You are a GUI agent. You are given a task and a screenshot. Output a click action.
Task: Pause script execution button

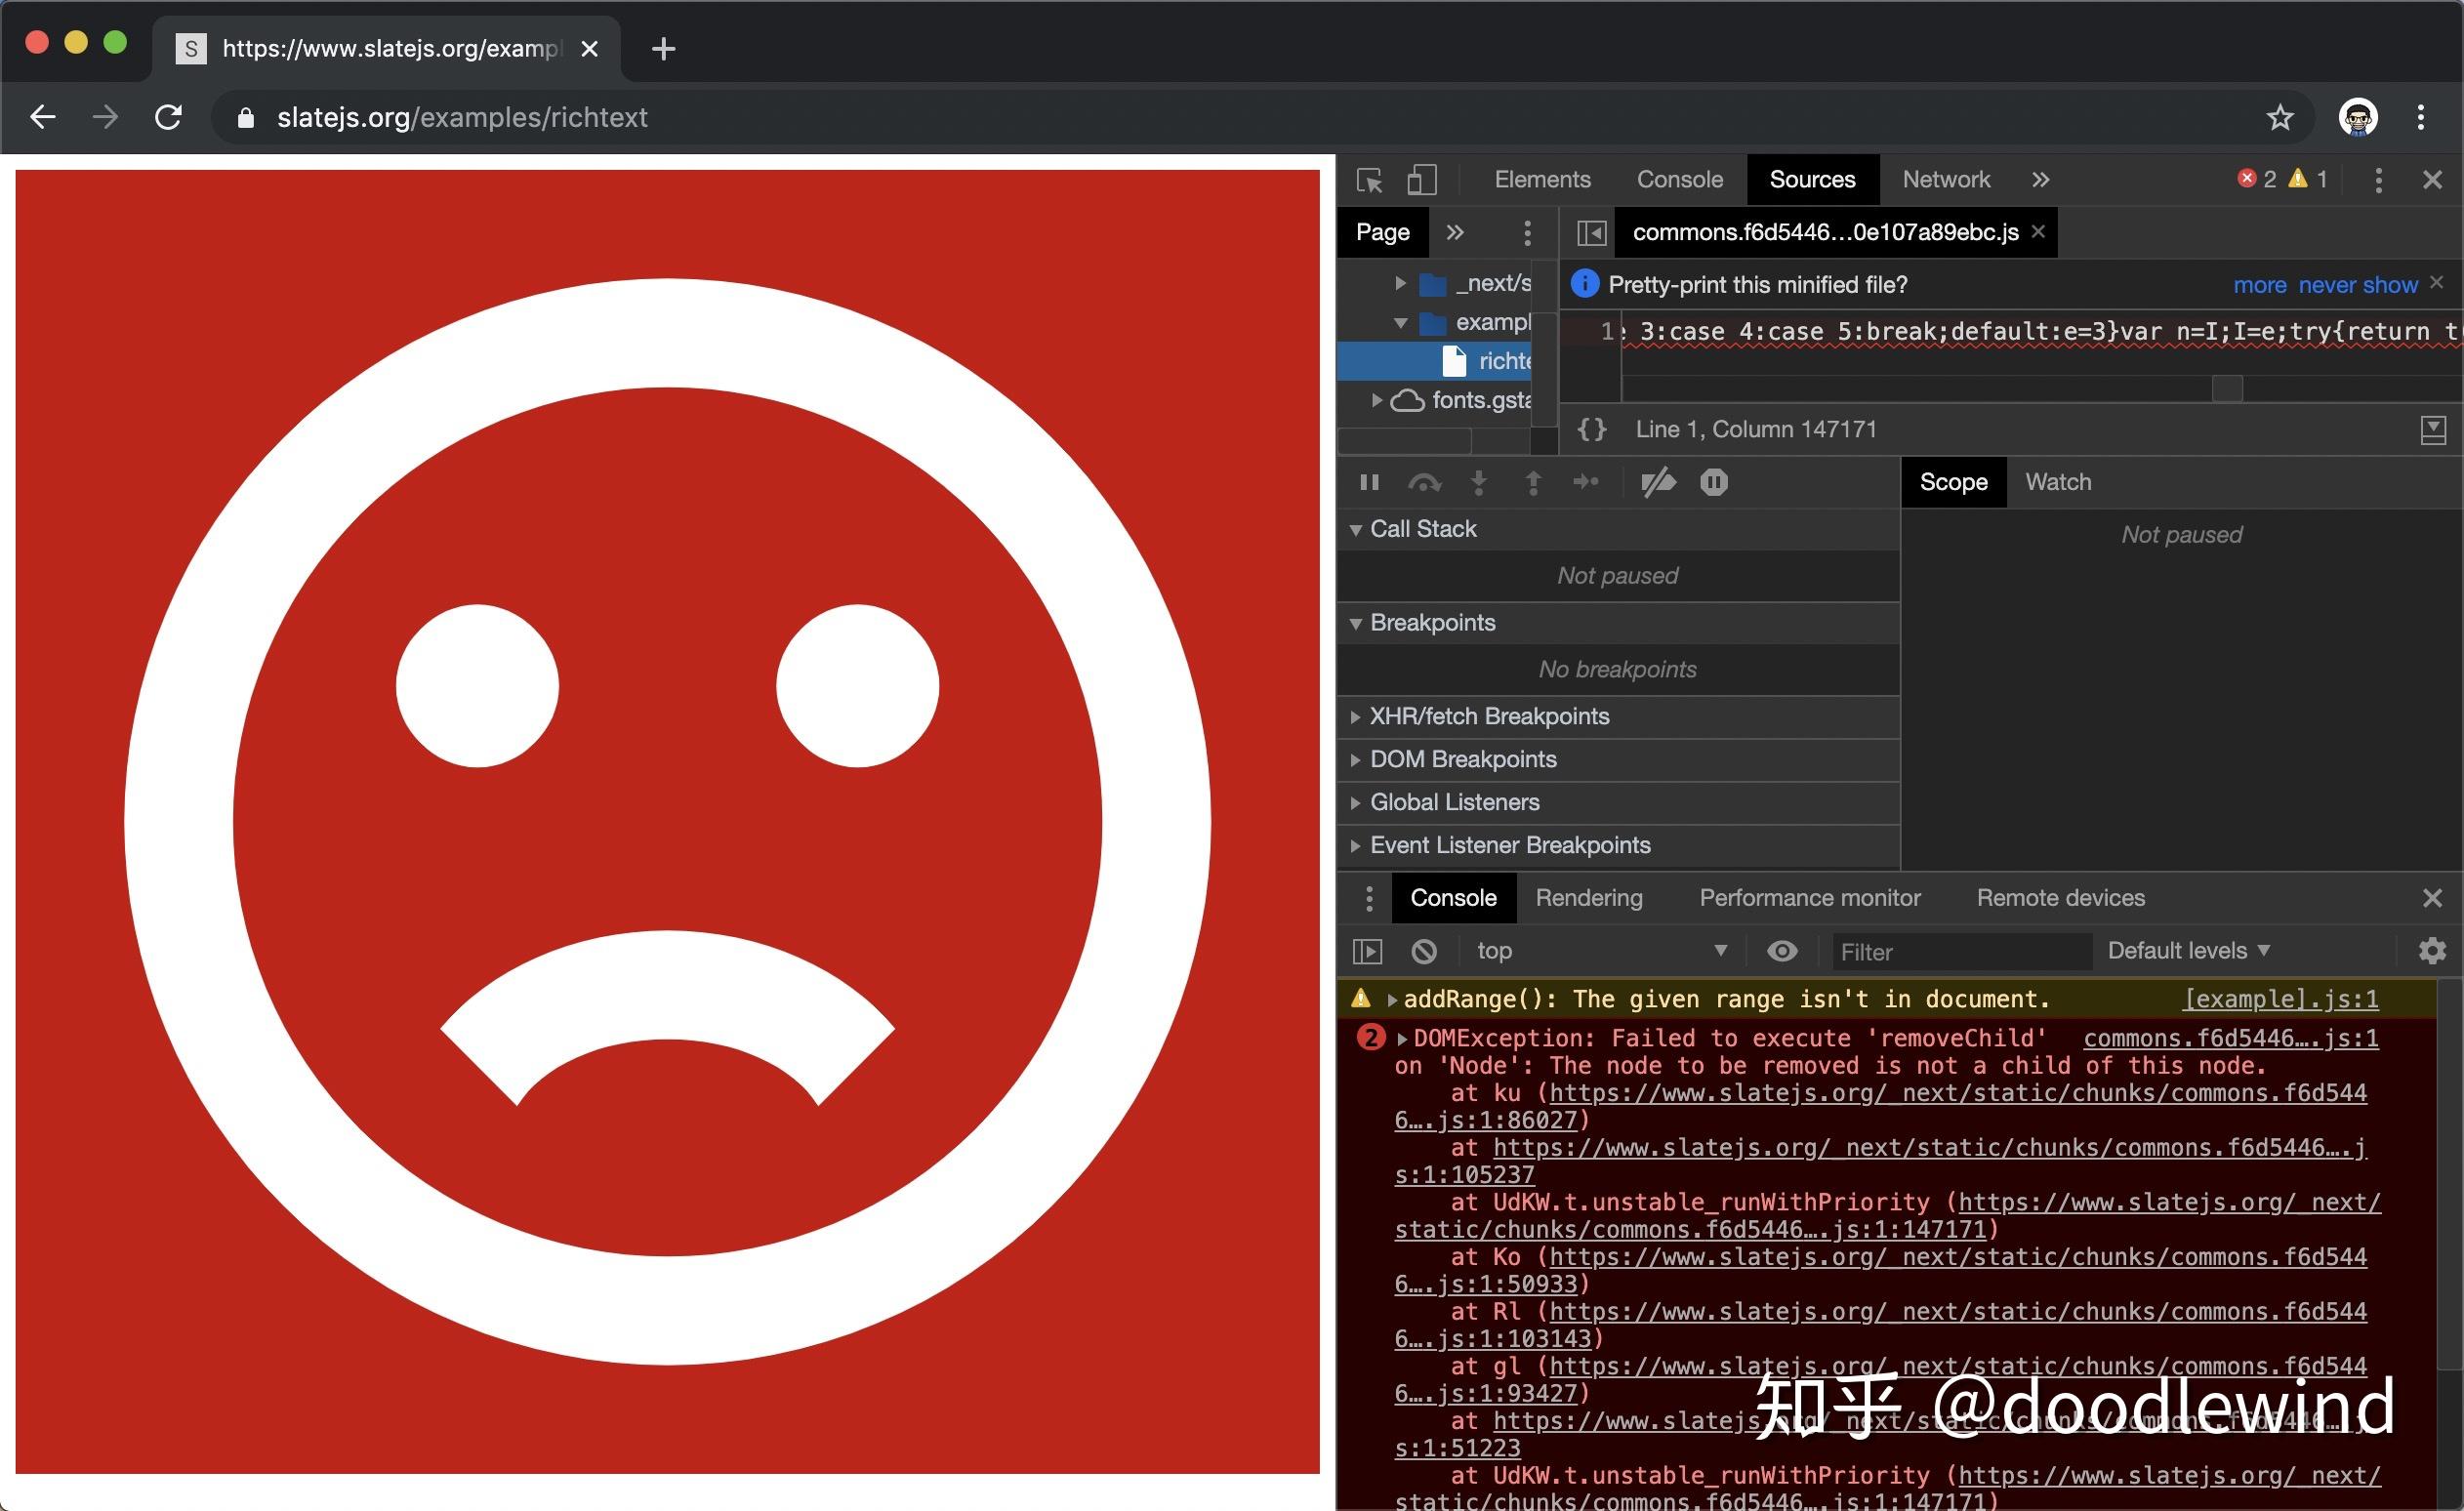click(x=1369, y=483)
